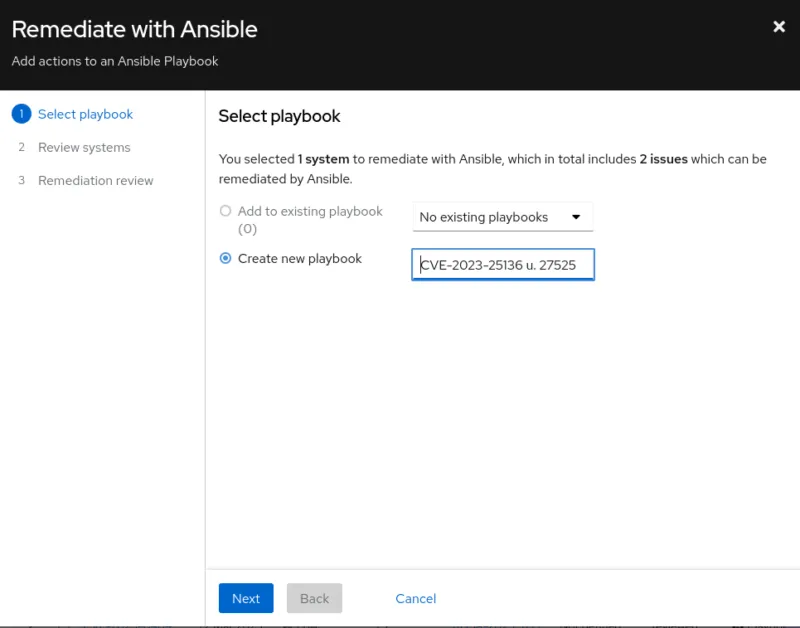The image size is (800, 628).
Task: Click the step 3 number in sidebar
Action: (x=21, y=181)
